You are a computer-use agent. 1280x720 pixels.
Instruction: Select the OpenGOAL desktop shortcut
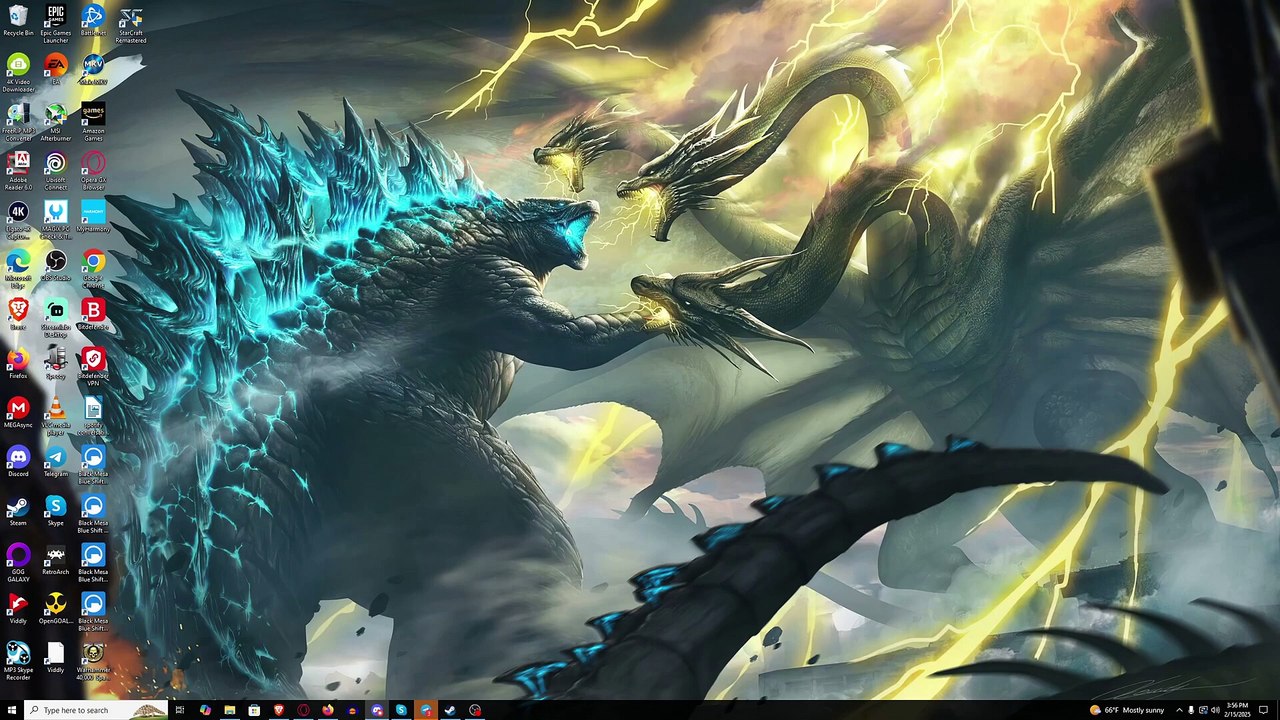pyautogui.click(x=56, y=608)
